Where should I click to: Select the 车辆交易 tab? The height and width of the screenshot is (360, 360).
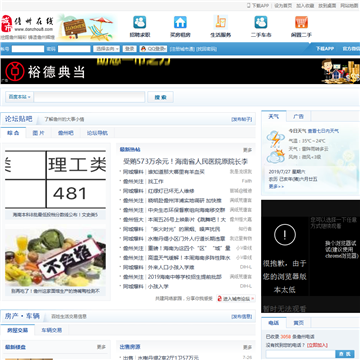tap(52, 330)
